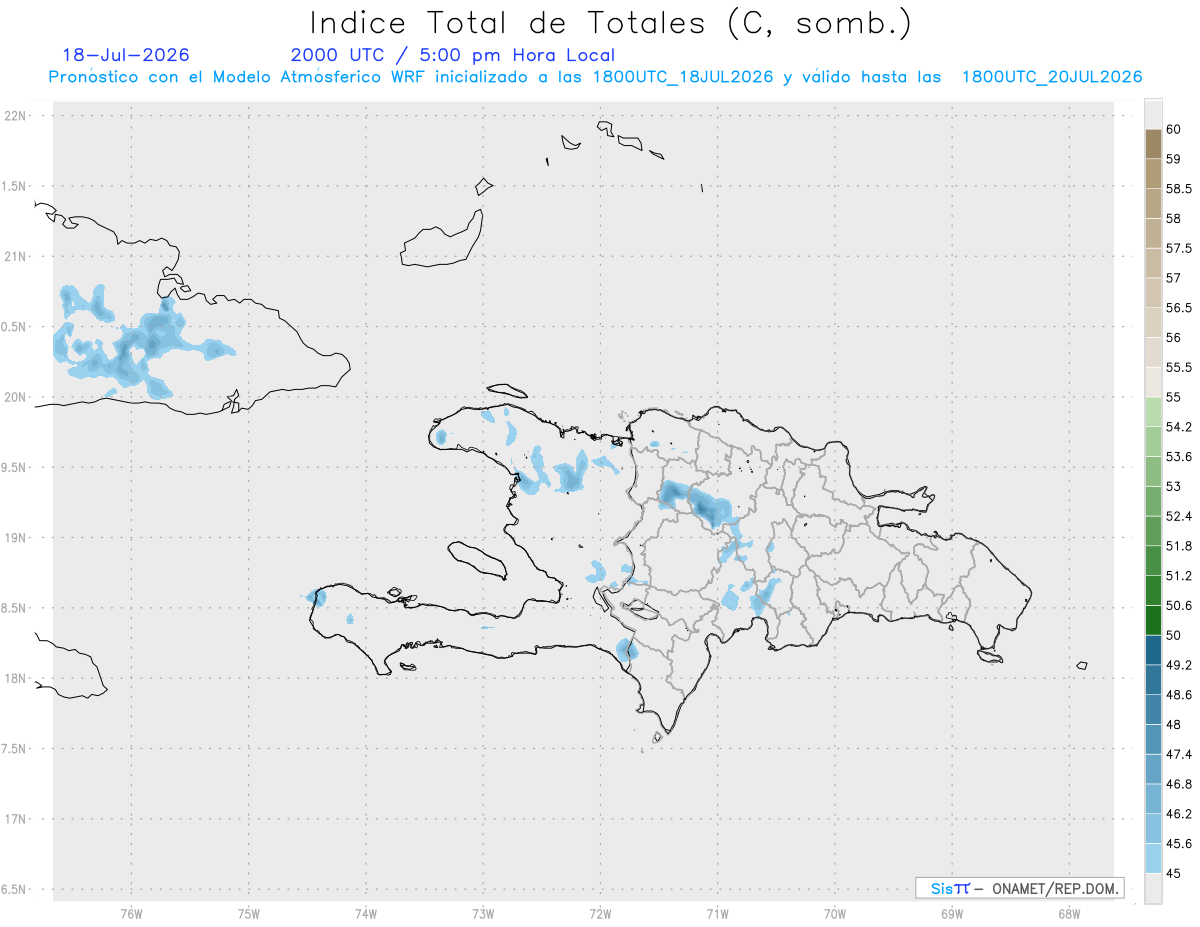The image size is (1200, 927).
Task: Click the "2000 UTC / 5:00 pm Hora Local" text
Action: tap(453, 55)
